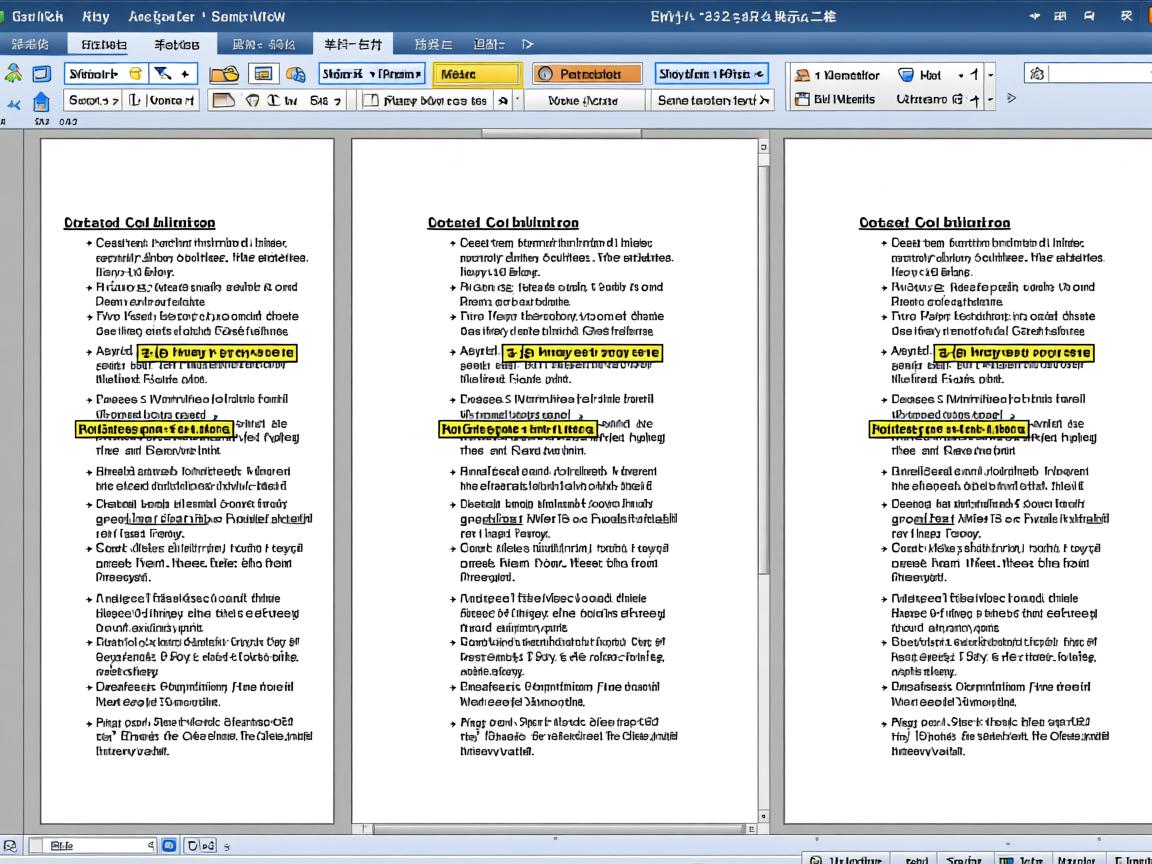Click the blue rectangle icon near the tree icon
This screenshot has height=864, width=1152.
[41, 74]
